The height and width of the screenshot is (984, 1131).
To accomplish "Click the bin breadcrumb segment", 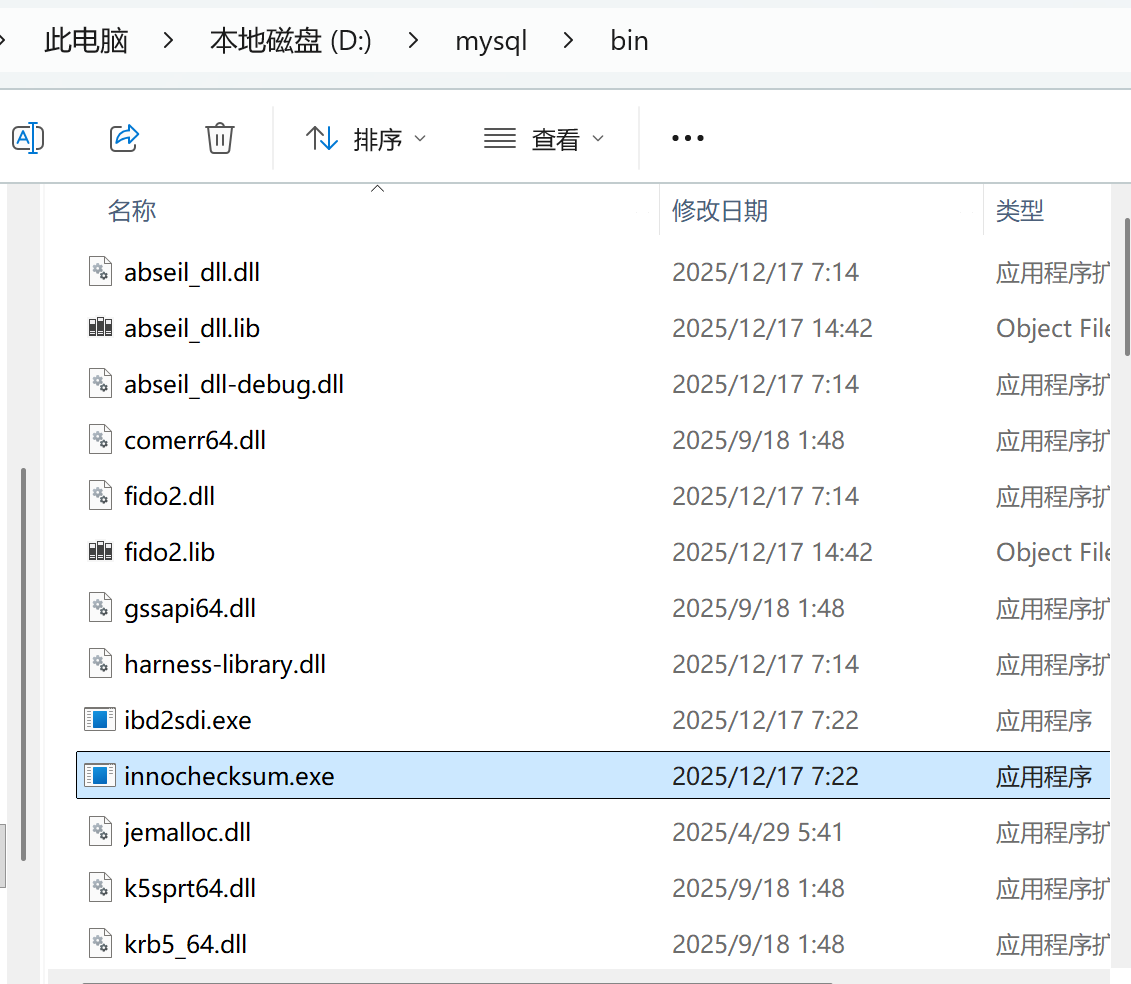I will (x=629, y=40).
